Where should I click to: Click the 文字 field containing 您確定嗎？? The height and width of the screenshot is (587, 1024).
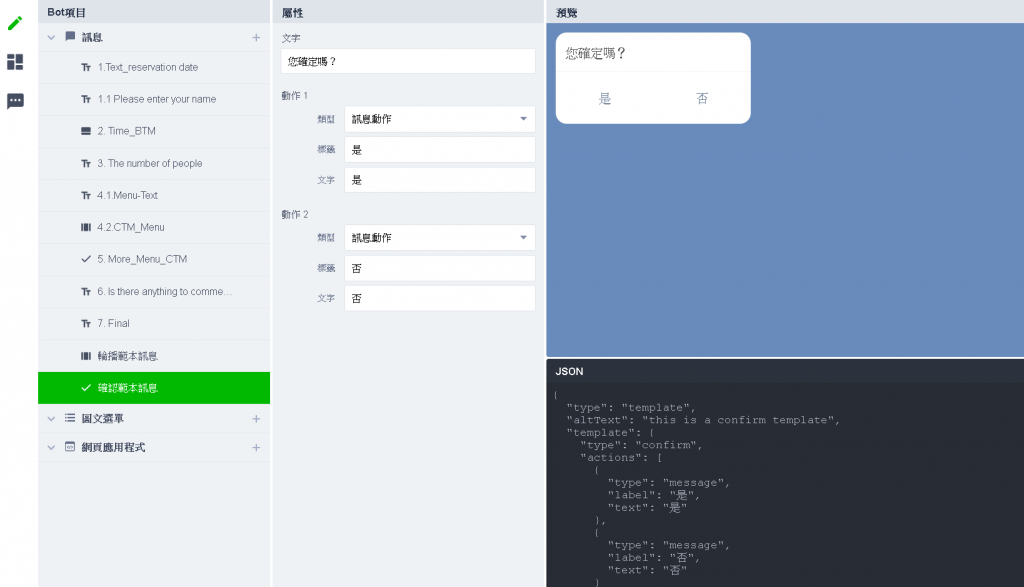click(x=408, y=61)
